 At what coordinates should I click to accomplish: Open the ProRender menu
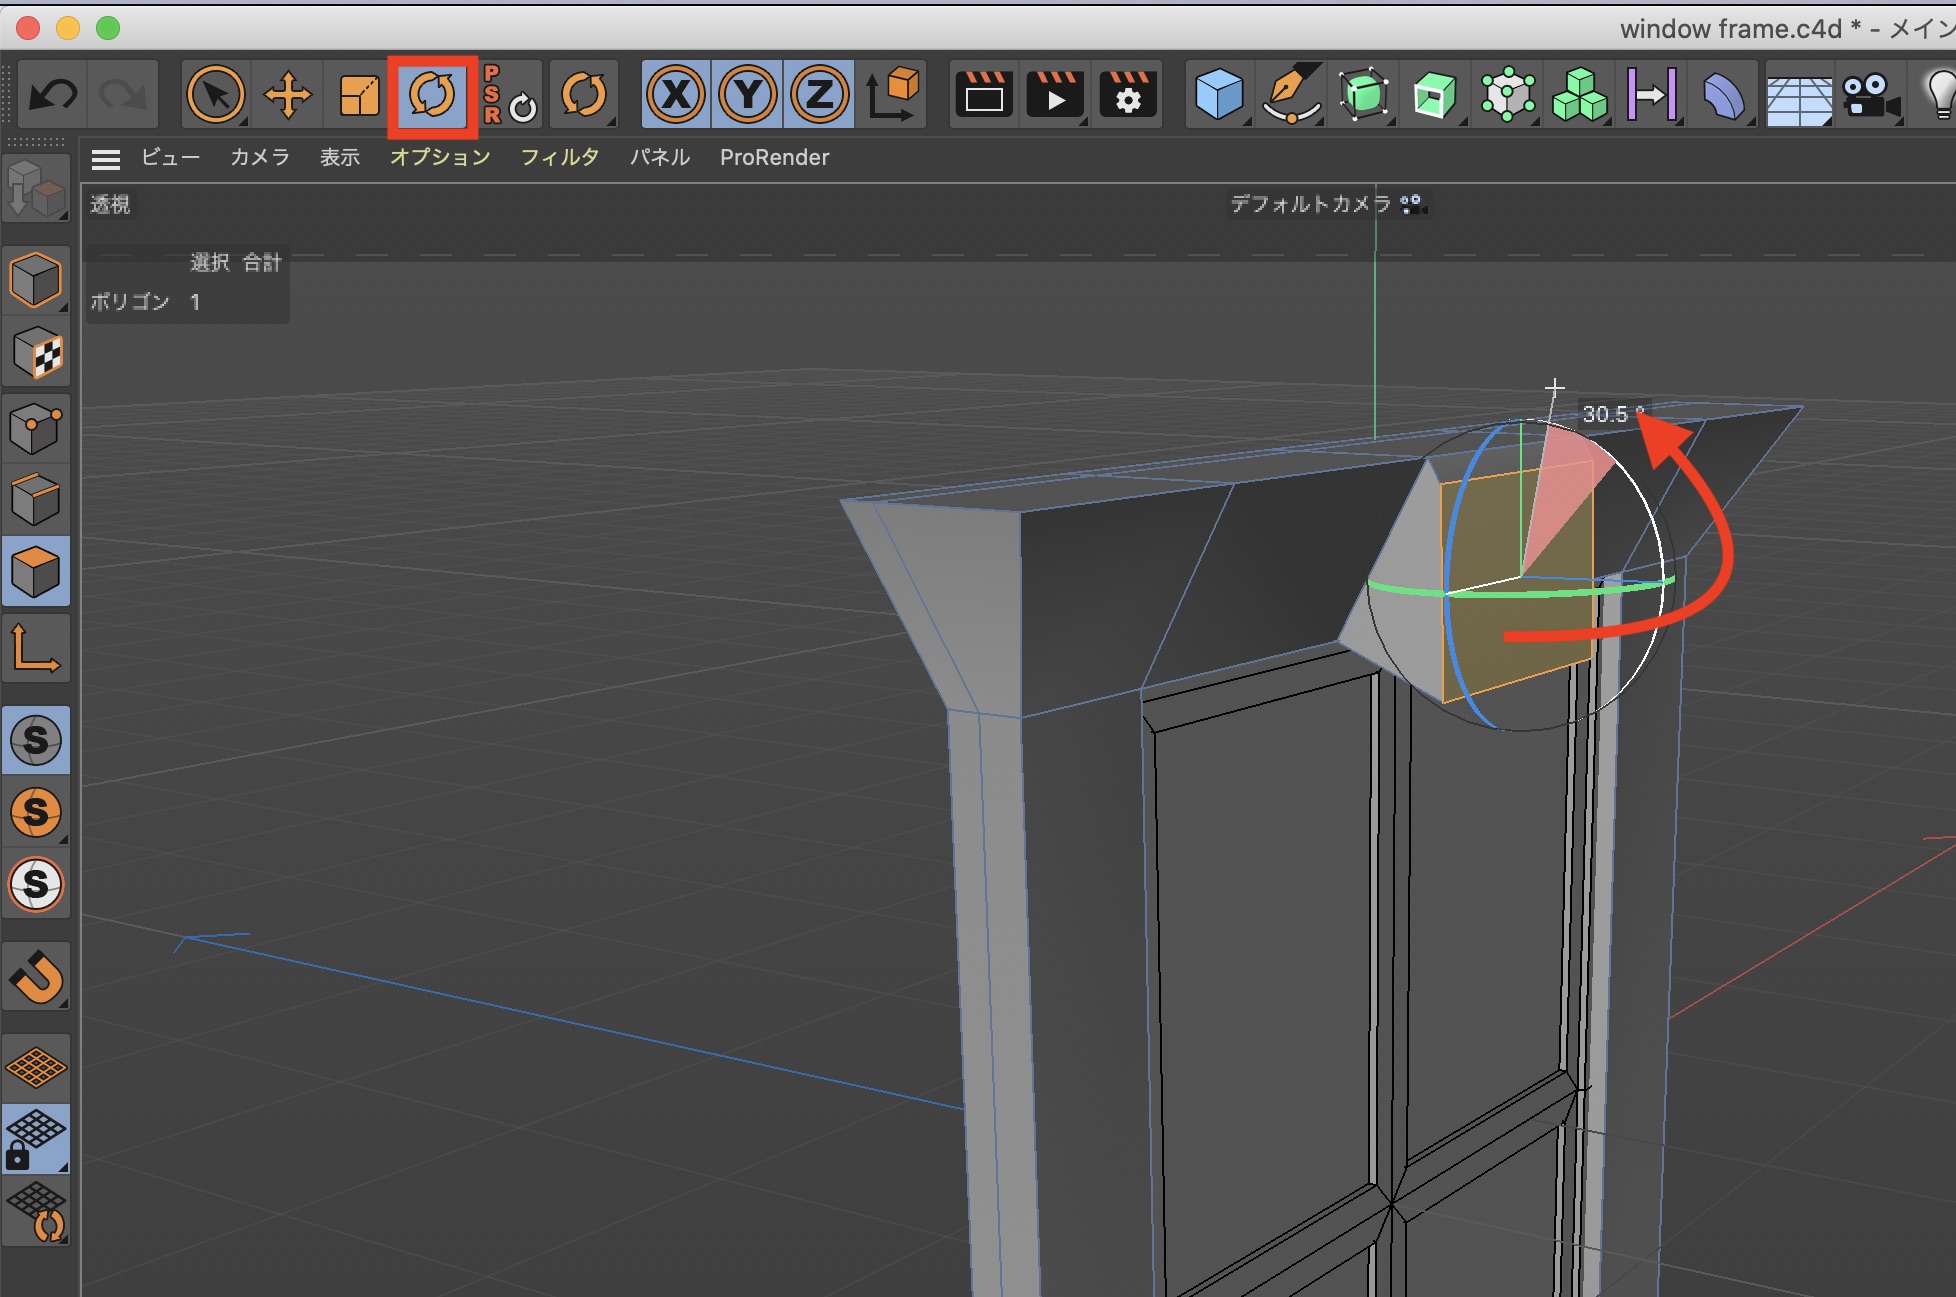pyautogui.click(x=774, y=158)
